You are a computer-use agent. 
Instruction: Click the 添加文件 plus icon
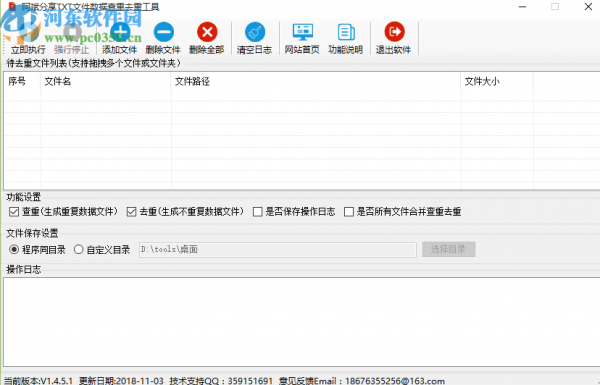tap(120, 32)
